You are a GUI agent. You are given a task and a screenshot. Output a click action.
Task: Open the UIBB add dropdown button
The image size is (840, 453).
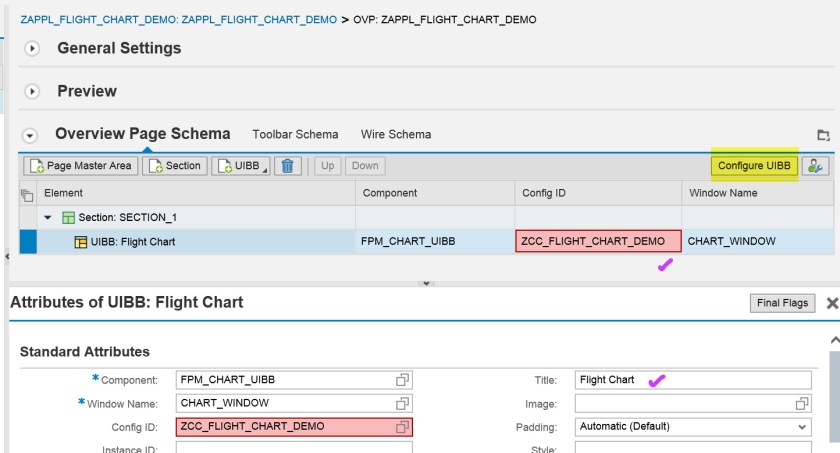[x=241, y=166]
